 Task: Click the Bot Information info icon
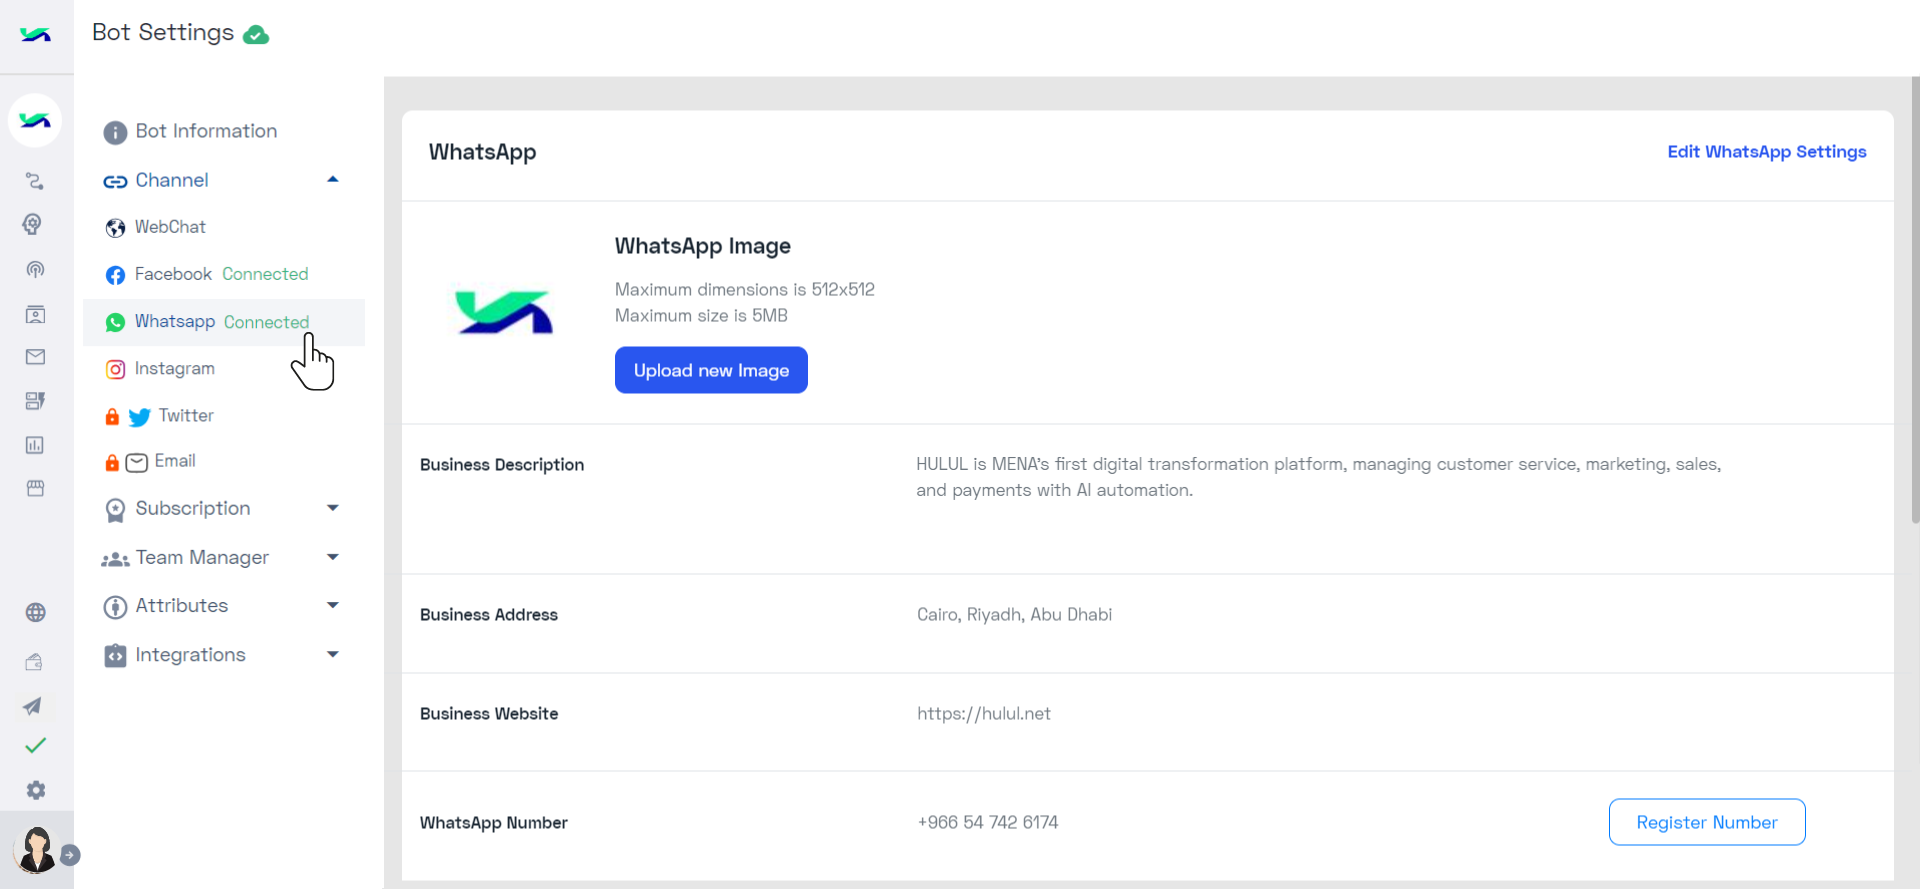coord(115,132)
